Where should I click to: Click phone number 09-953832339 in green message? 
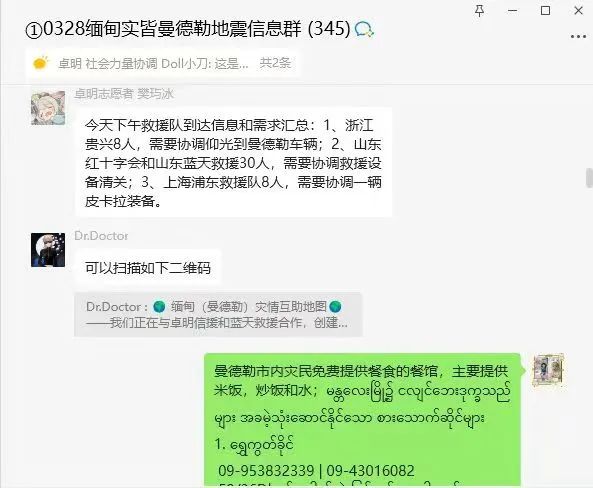266,471
